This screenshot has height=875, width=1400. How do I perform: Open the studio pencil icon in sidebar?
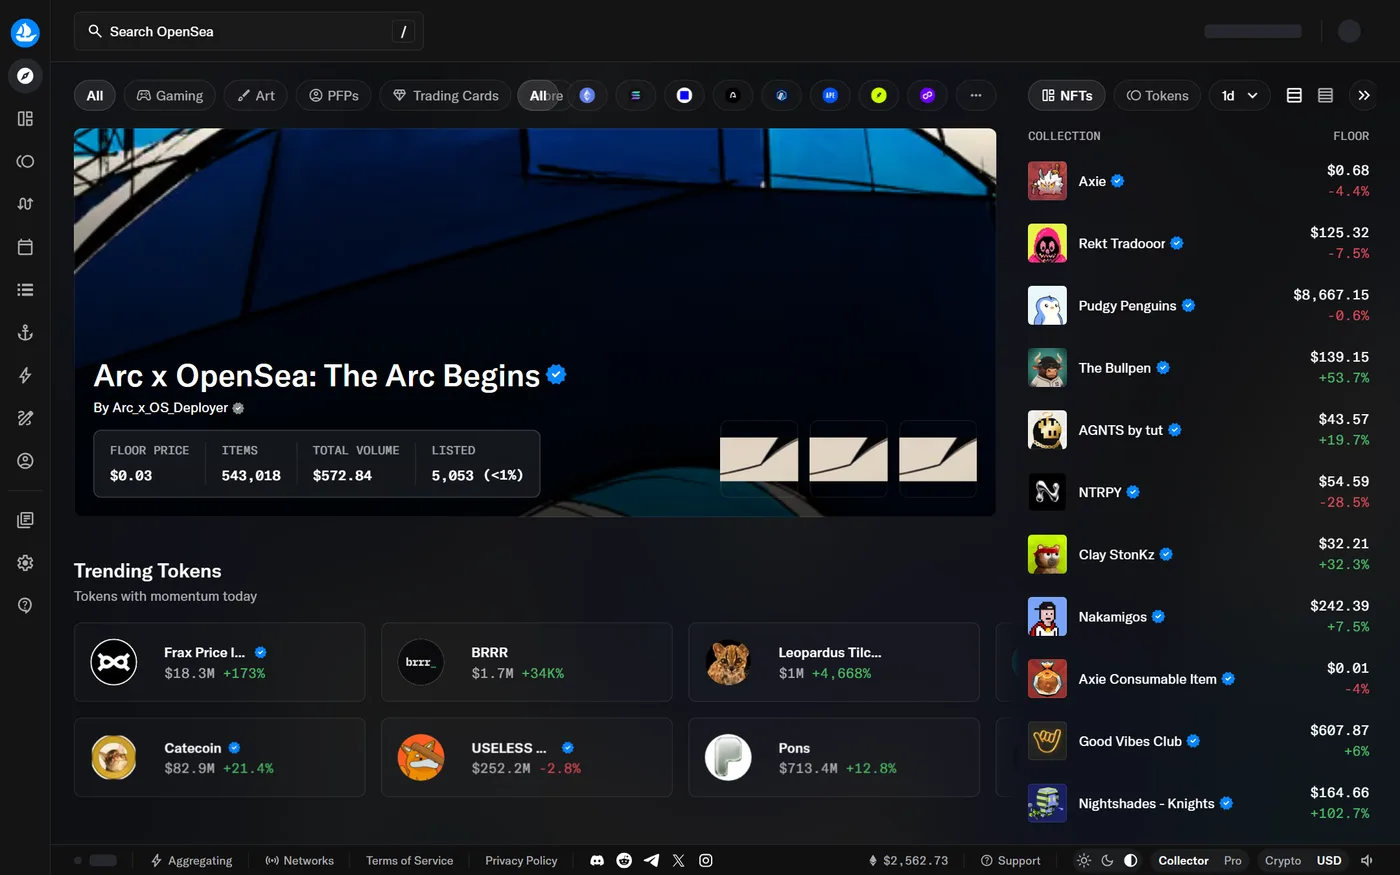click(x=25, y=418)
